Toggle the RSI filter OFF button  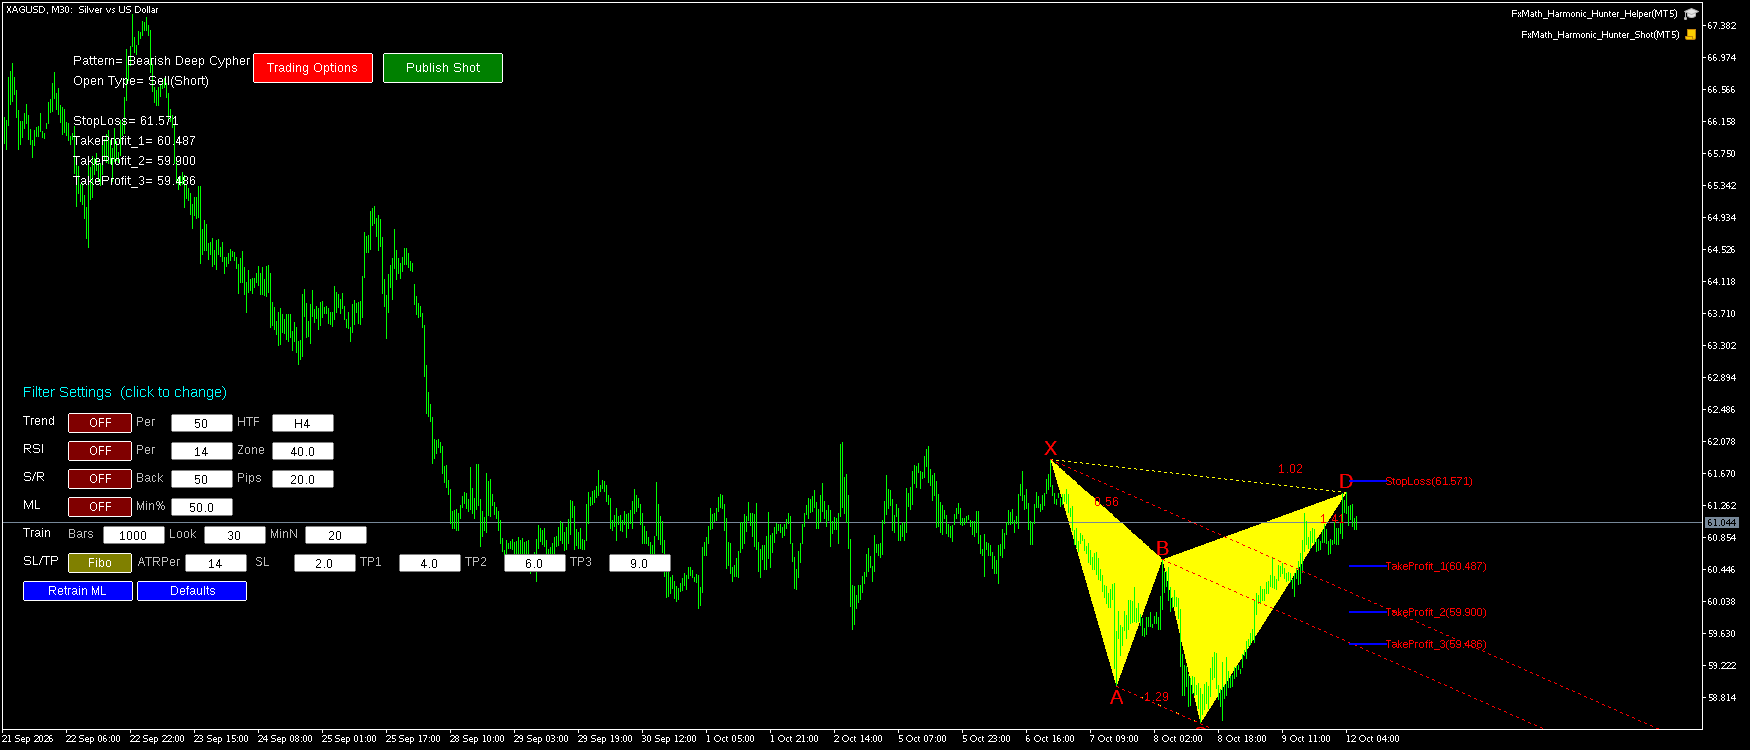[100, 451]
